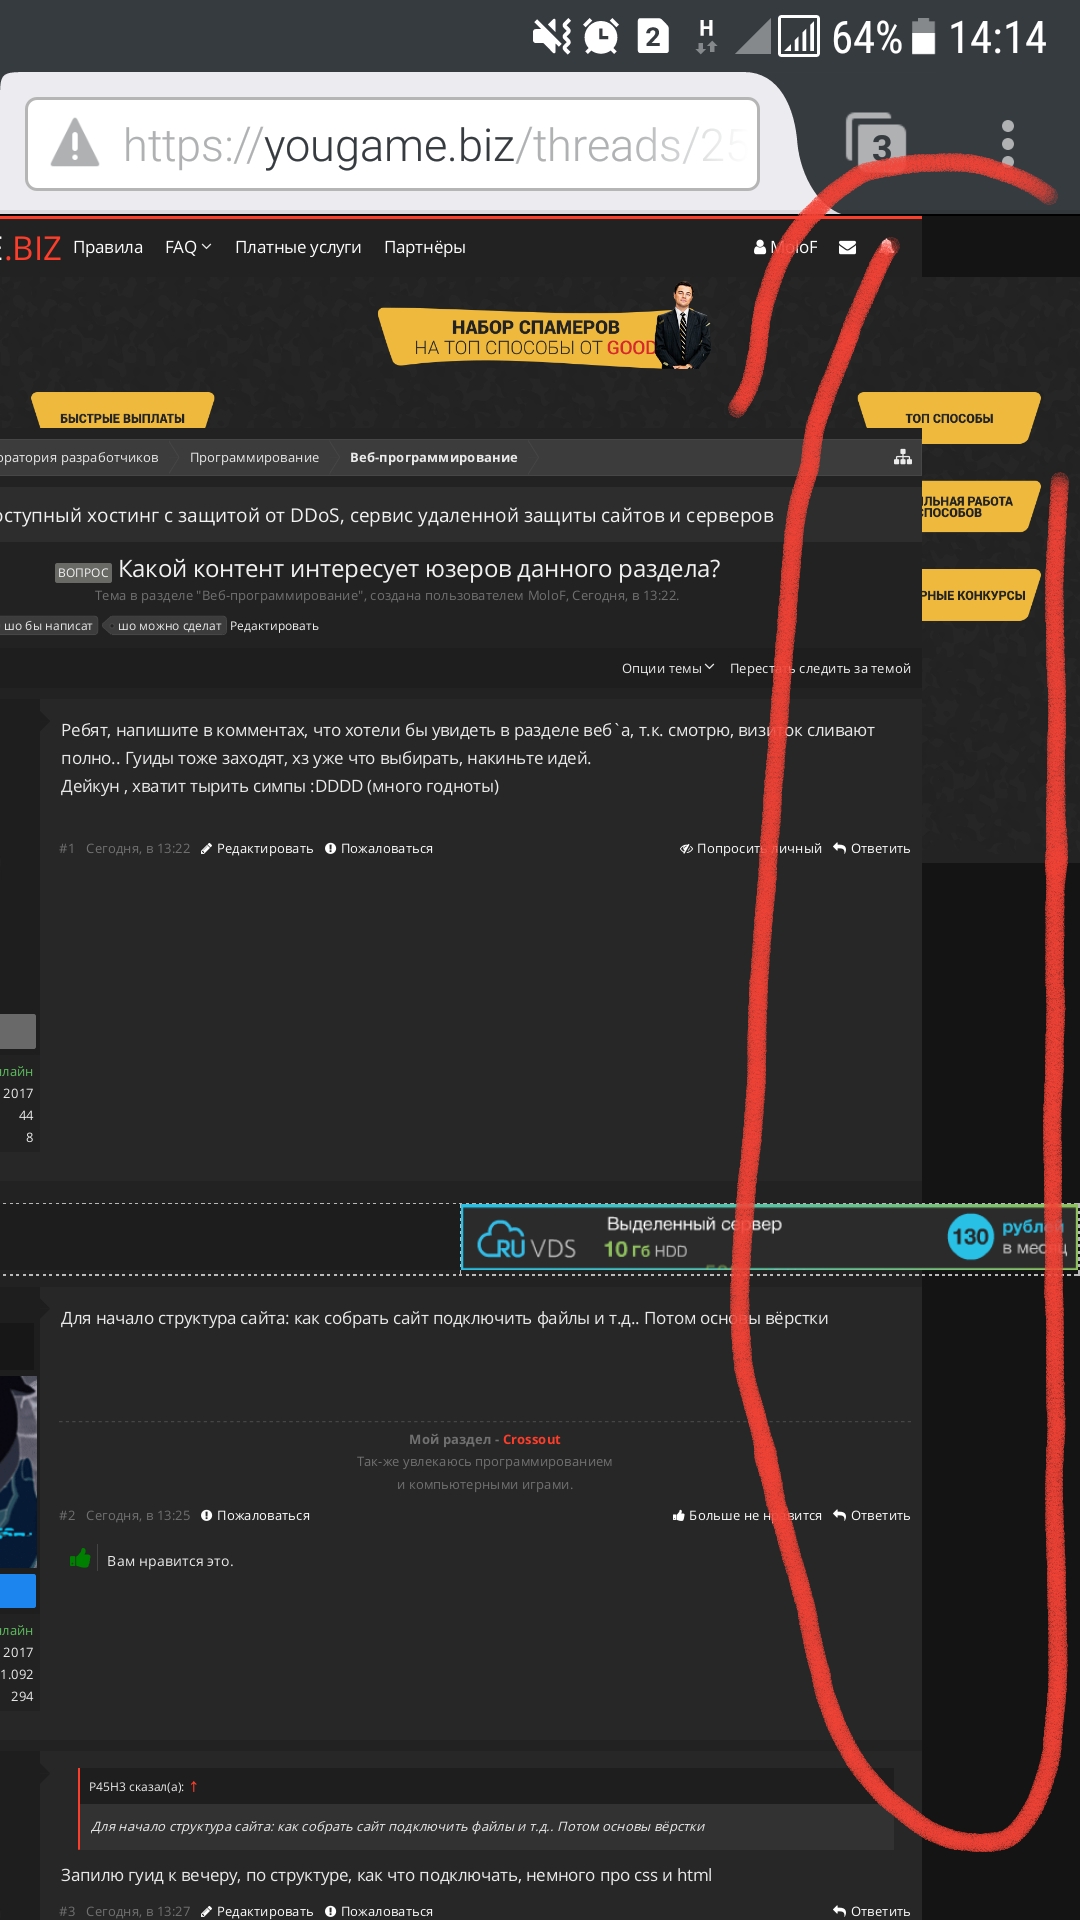1080x1920 pixels.
Task: Tap muted vibrate status icon
Action: pos(551,37)
